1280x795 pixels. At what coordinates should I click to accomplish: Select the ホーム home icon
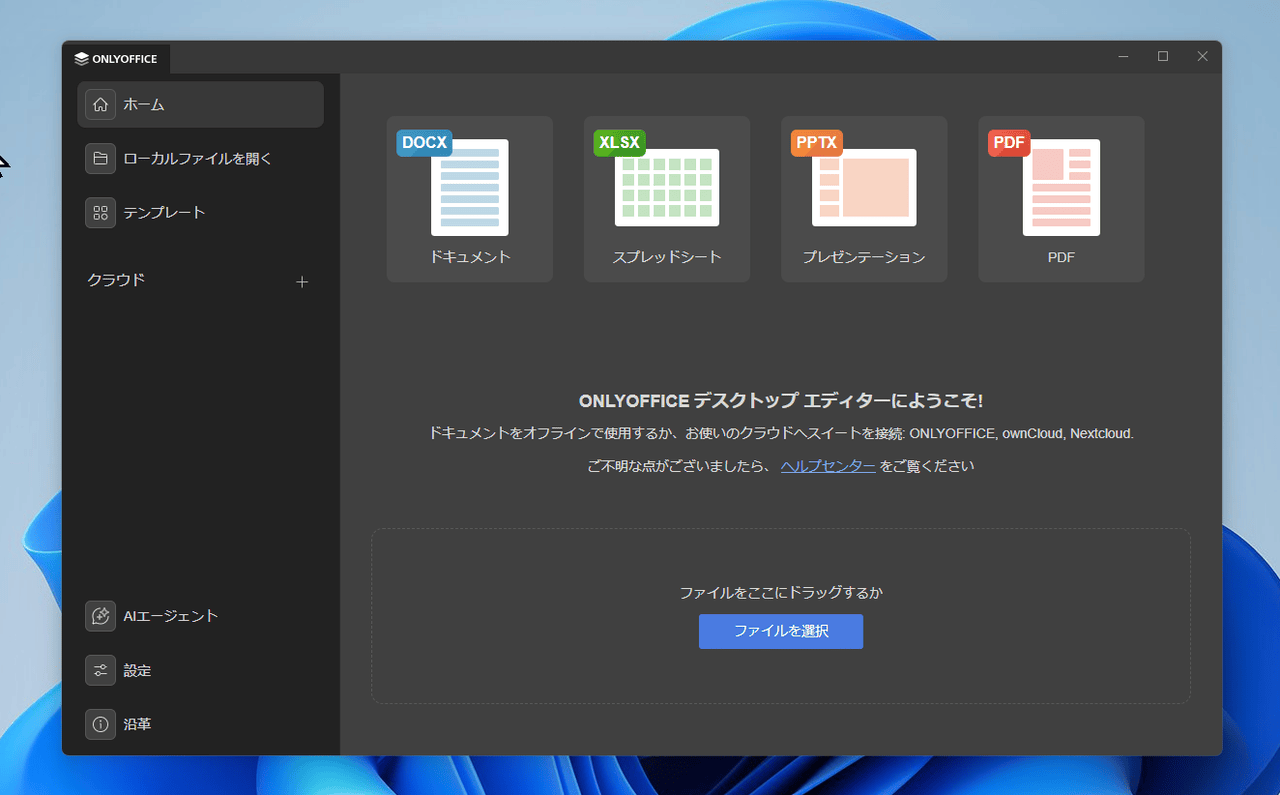(100, 104)
